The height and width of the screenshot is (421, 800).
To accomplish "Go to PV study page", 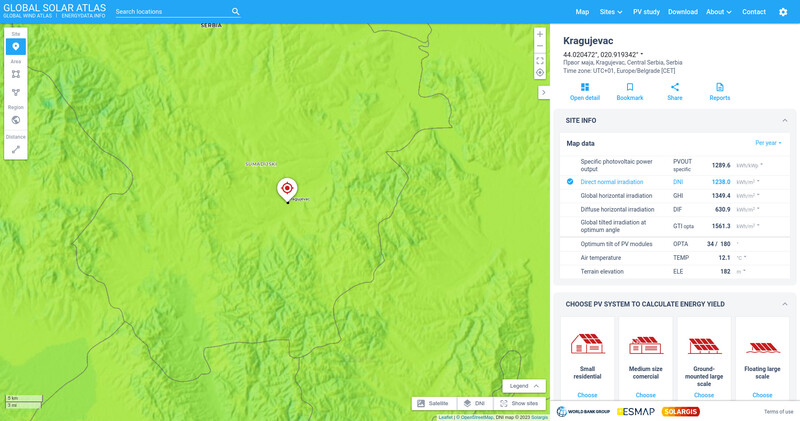I will (646, 12).
